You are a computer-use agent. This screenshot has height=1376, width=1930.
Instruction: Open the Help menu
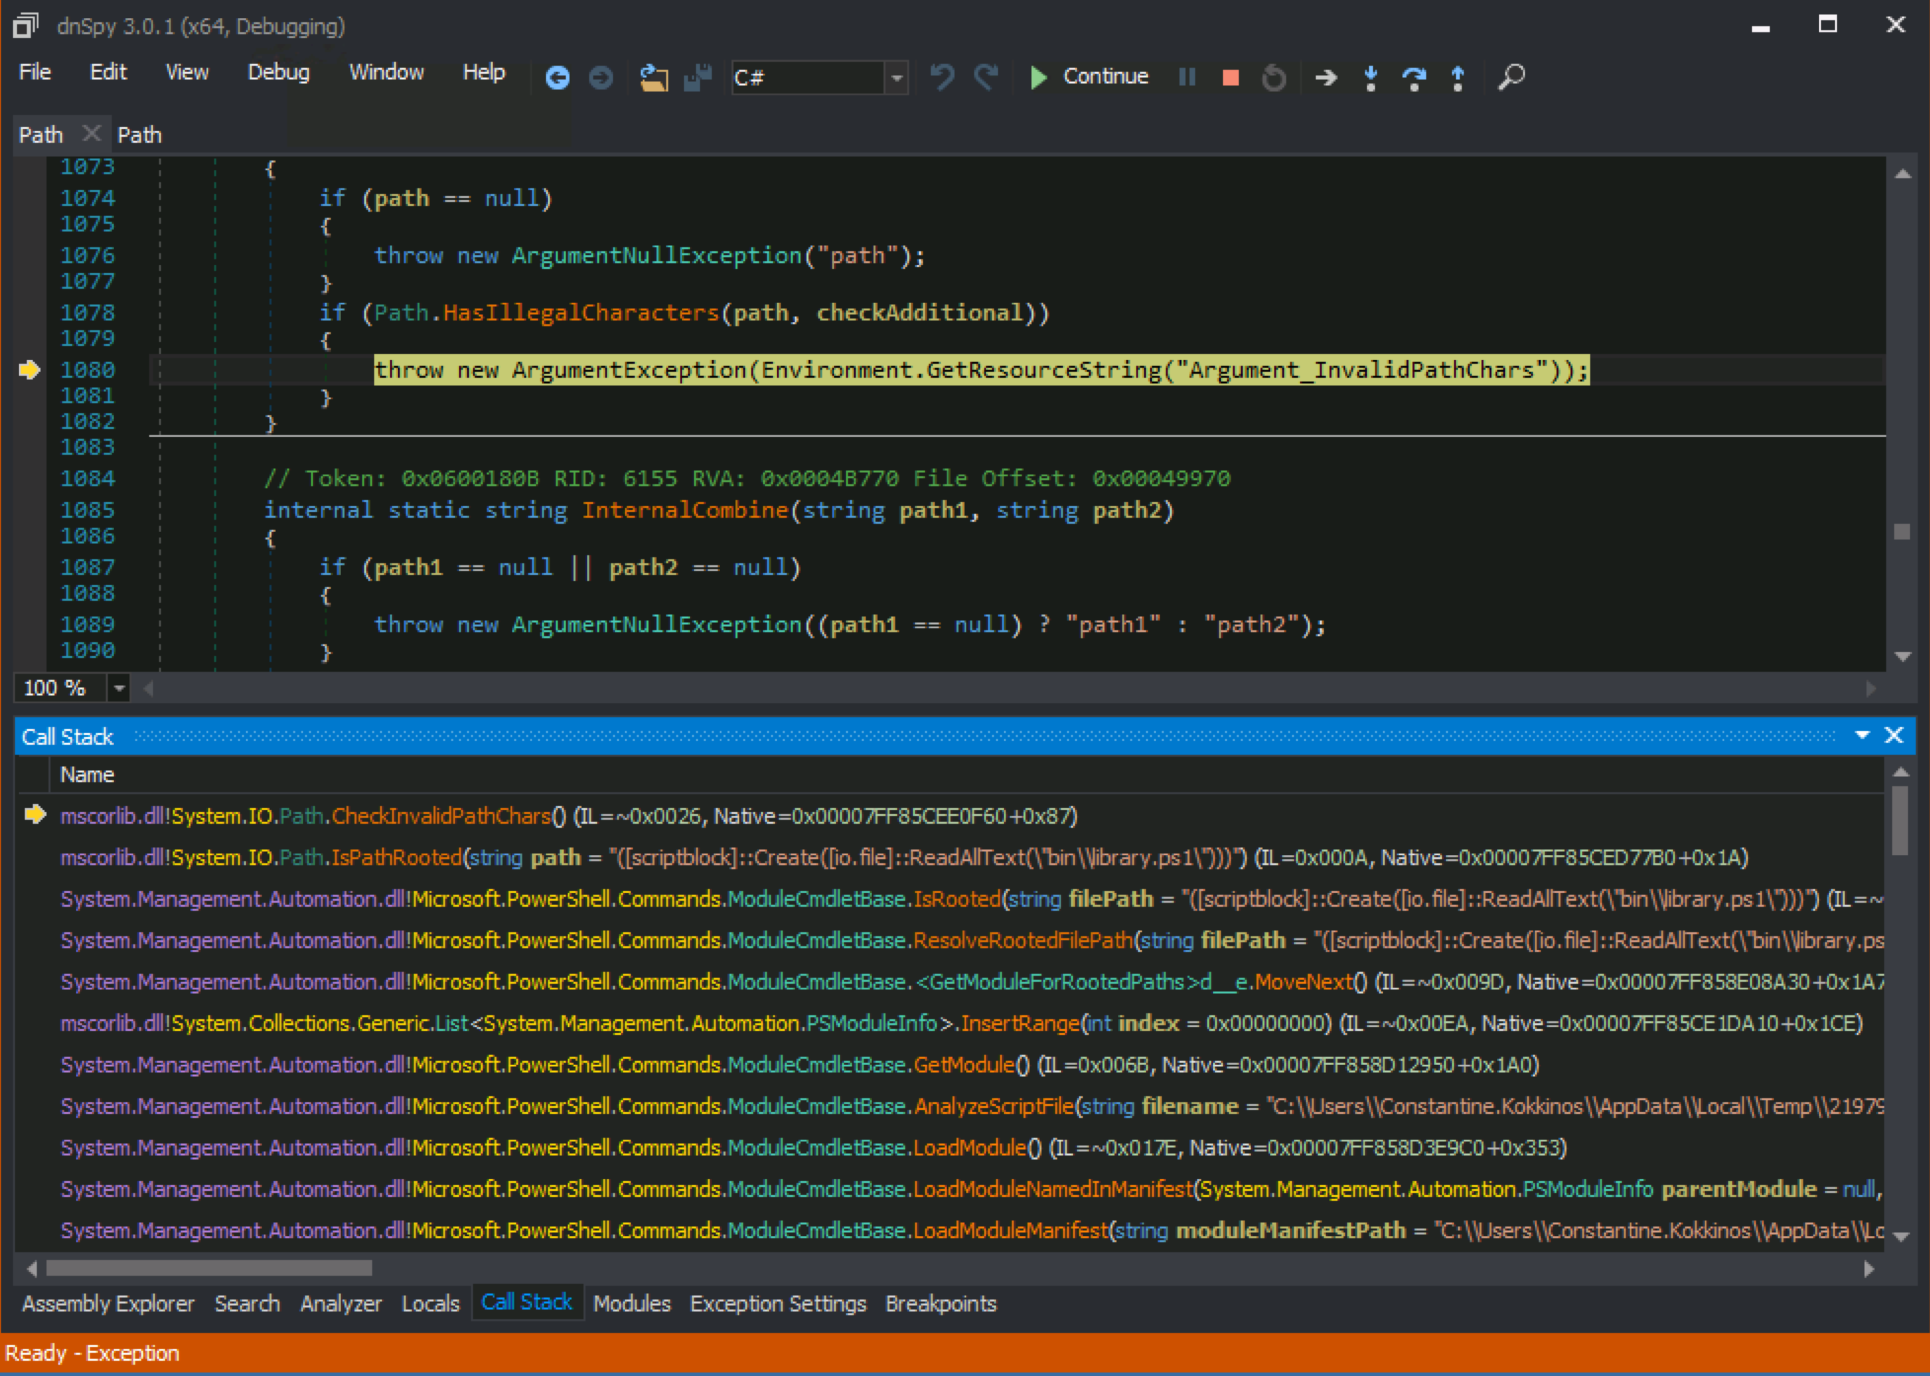coord(484,72)
